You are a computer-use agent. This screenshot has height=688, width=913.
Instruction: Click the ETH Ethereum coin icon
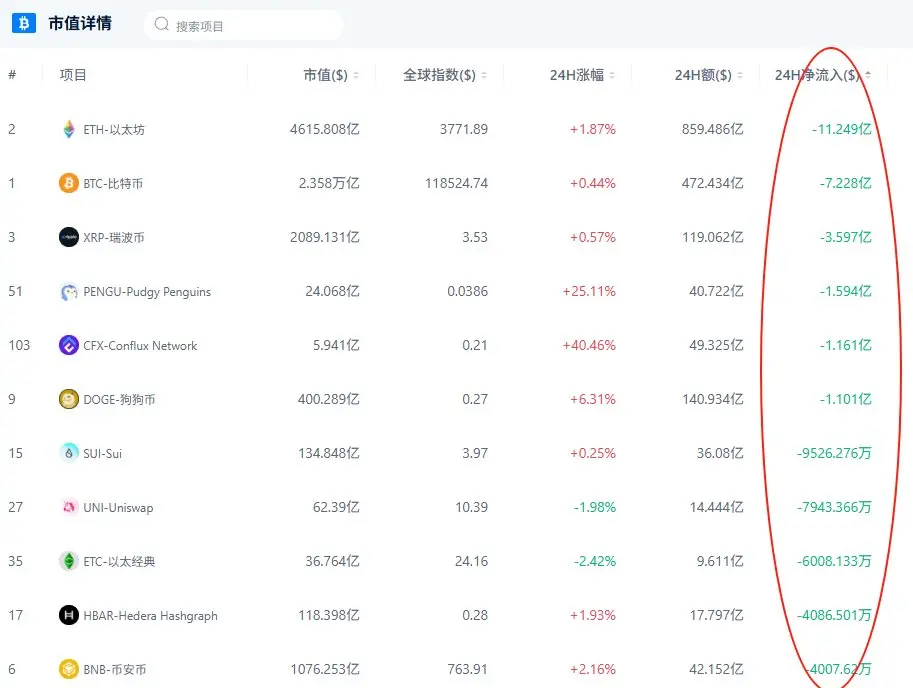69,129
